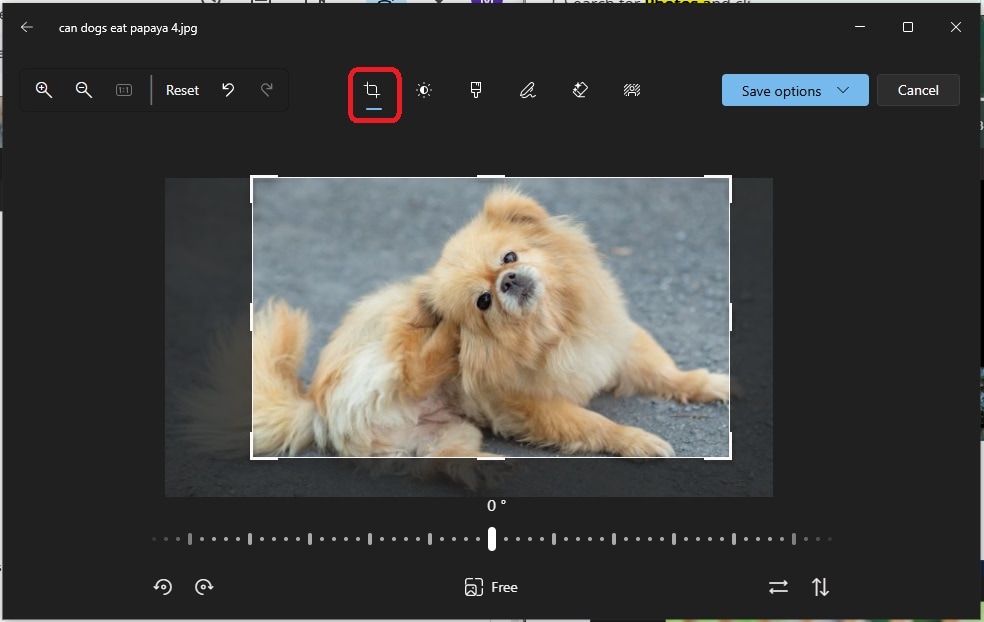Select the Crop tool
The height and width of the screenshot is (622, 984).
coord(373,90)
